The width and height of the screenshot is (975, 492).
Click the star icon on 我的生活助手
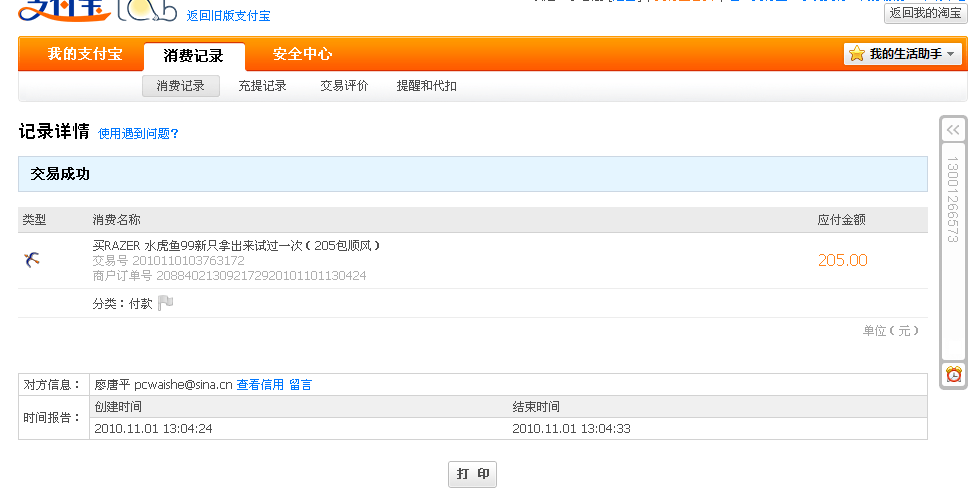tap(857, 54)
